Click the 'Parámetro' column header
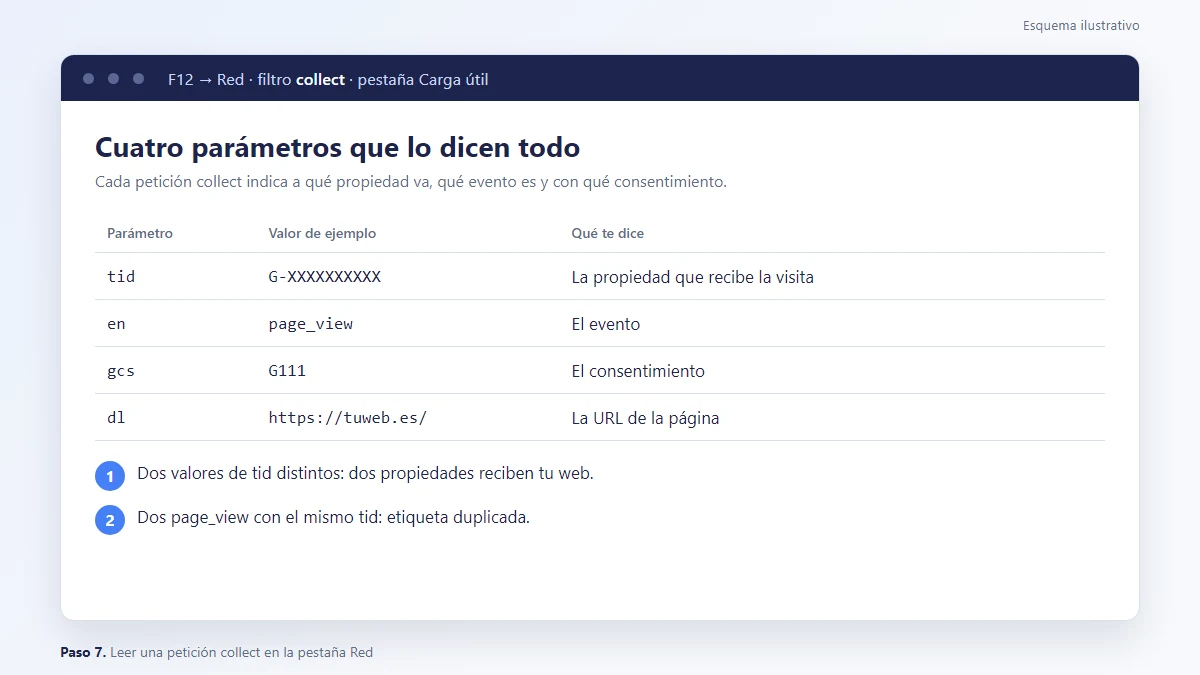Viewport: 1200px width, 675px height. [x=140, y=233]
